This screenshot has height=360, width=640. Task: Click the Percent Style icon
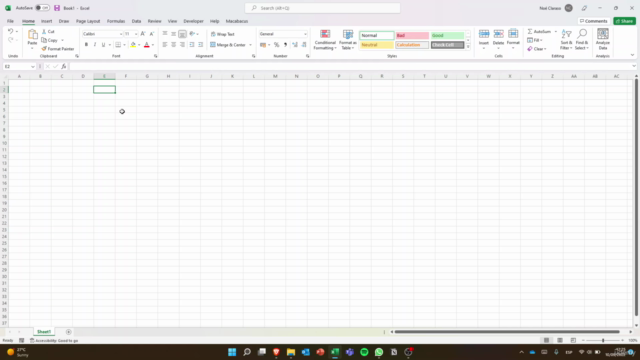(x=276, y=45)
